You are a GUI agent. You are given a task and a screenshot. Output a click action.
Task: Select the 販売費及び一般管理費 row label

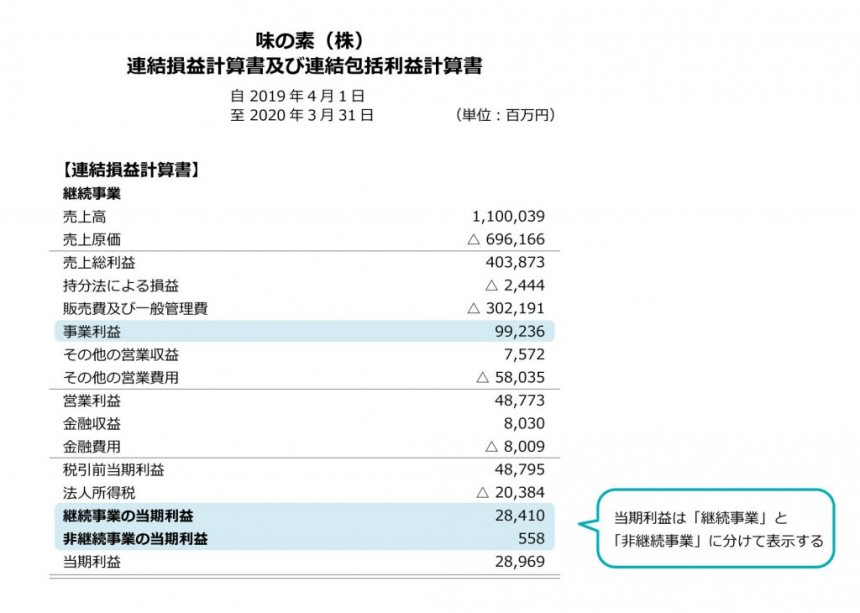(135, 308)
